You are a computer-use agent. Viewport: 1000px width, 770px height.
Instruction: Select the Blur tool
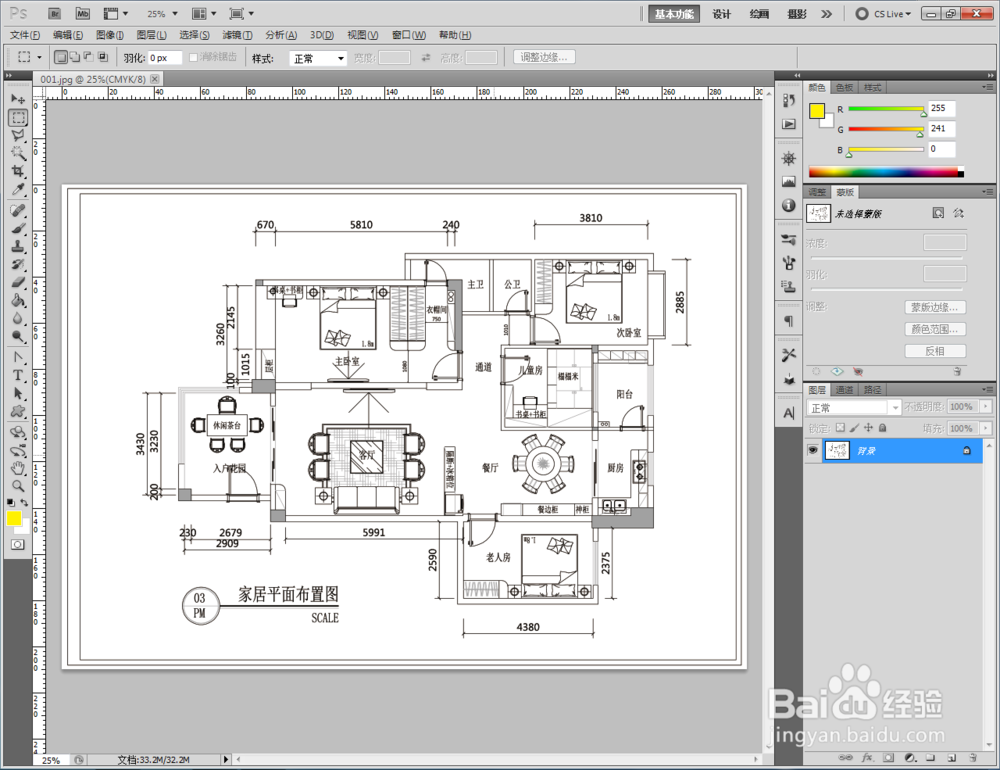(18, 318)
